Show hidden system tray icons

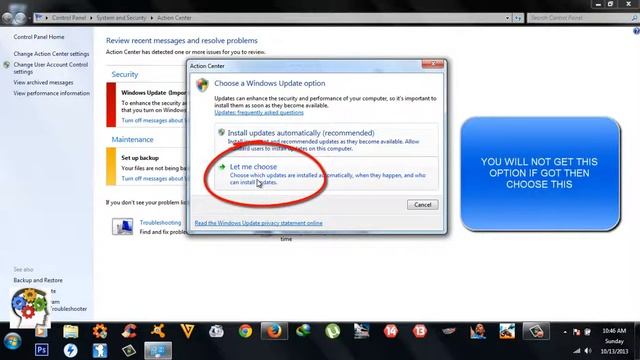point(565,332)
